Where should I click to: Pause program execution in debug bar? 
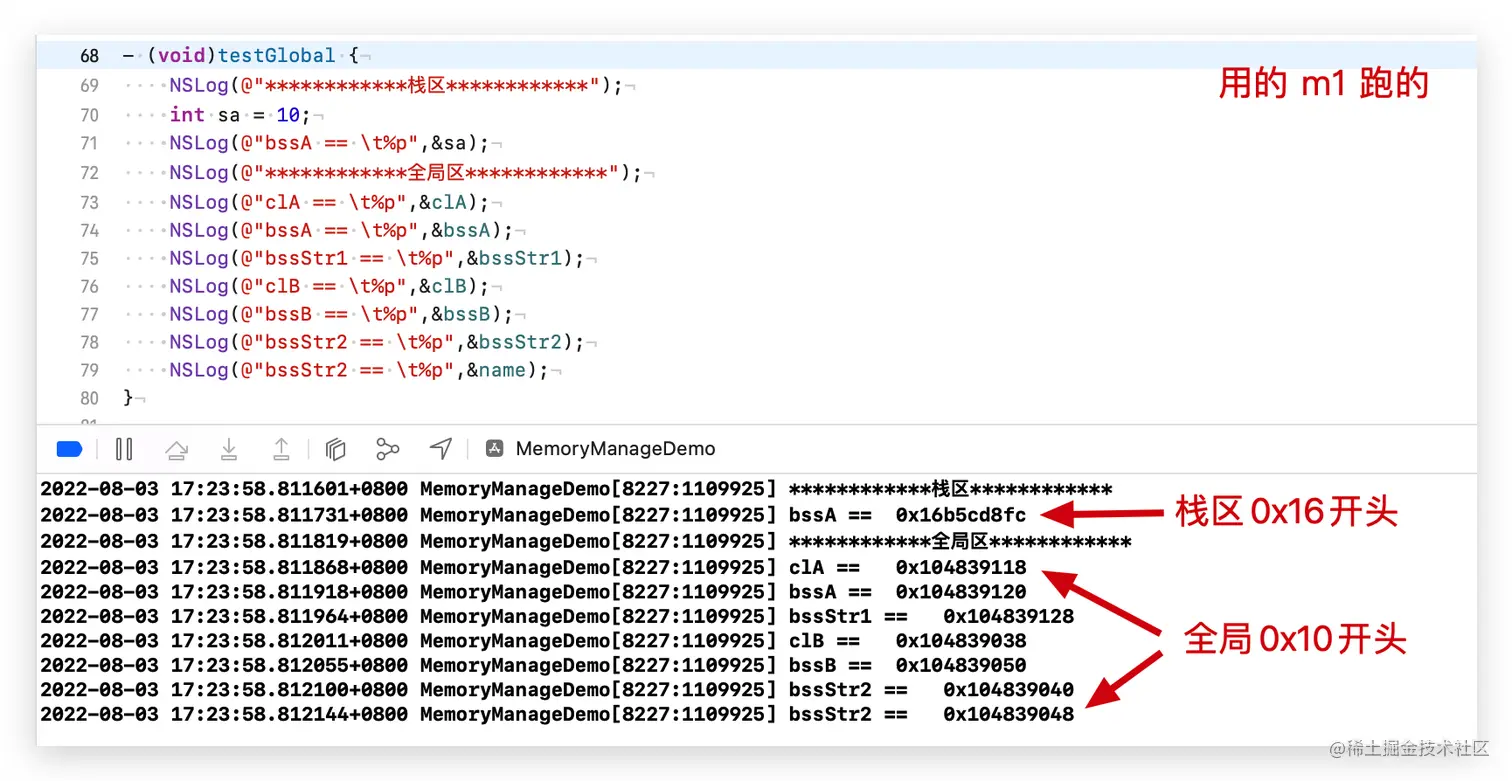124,449
